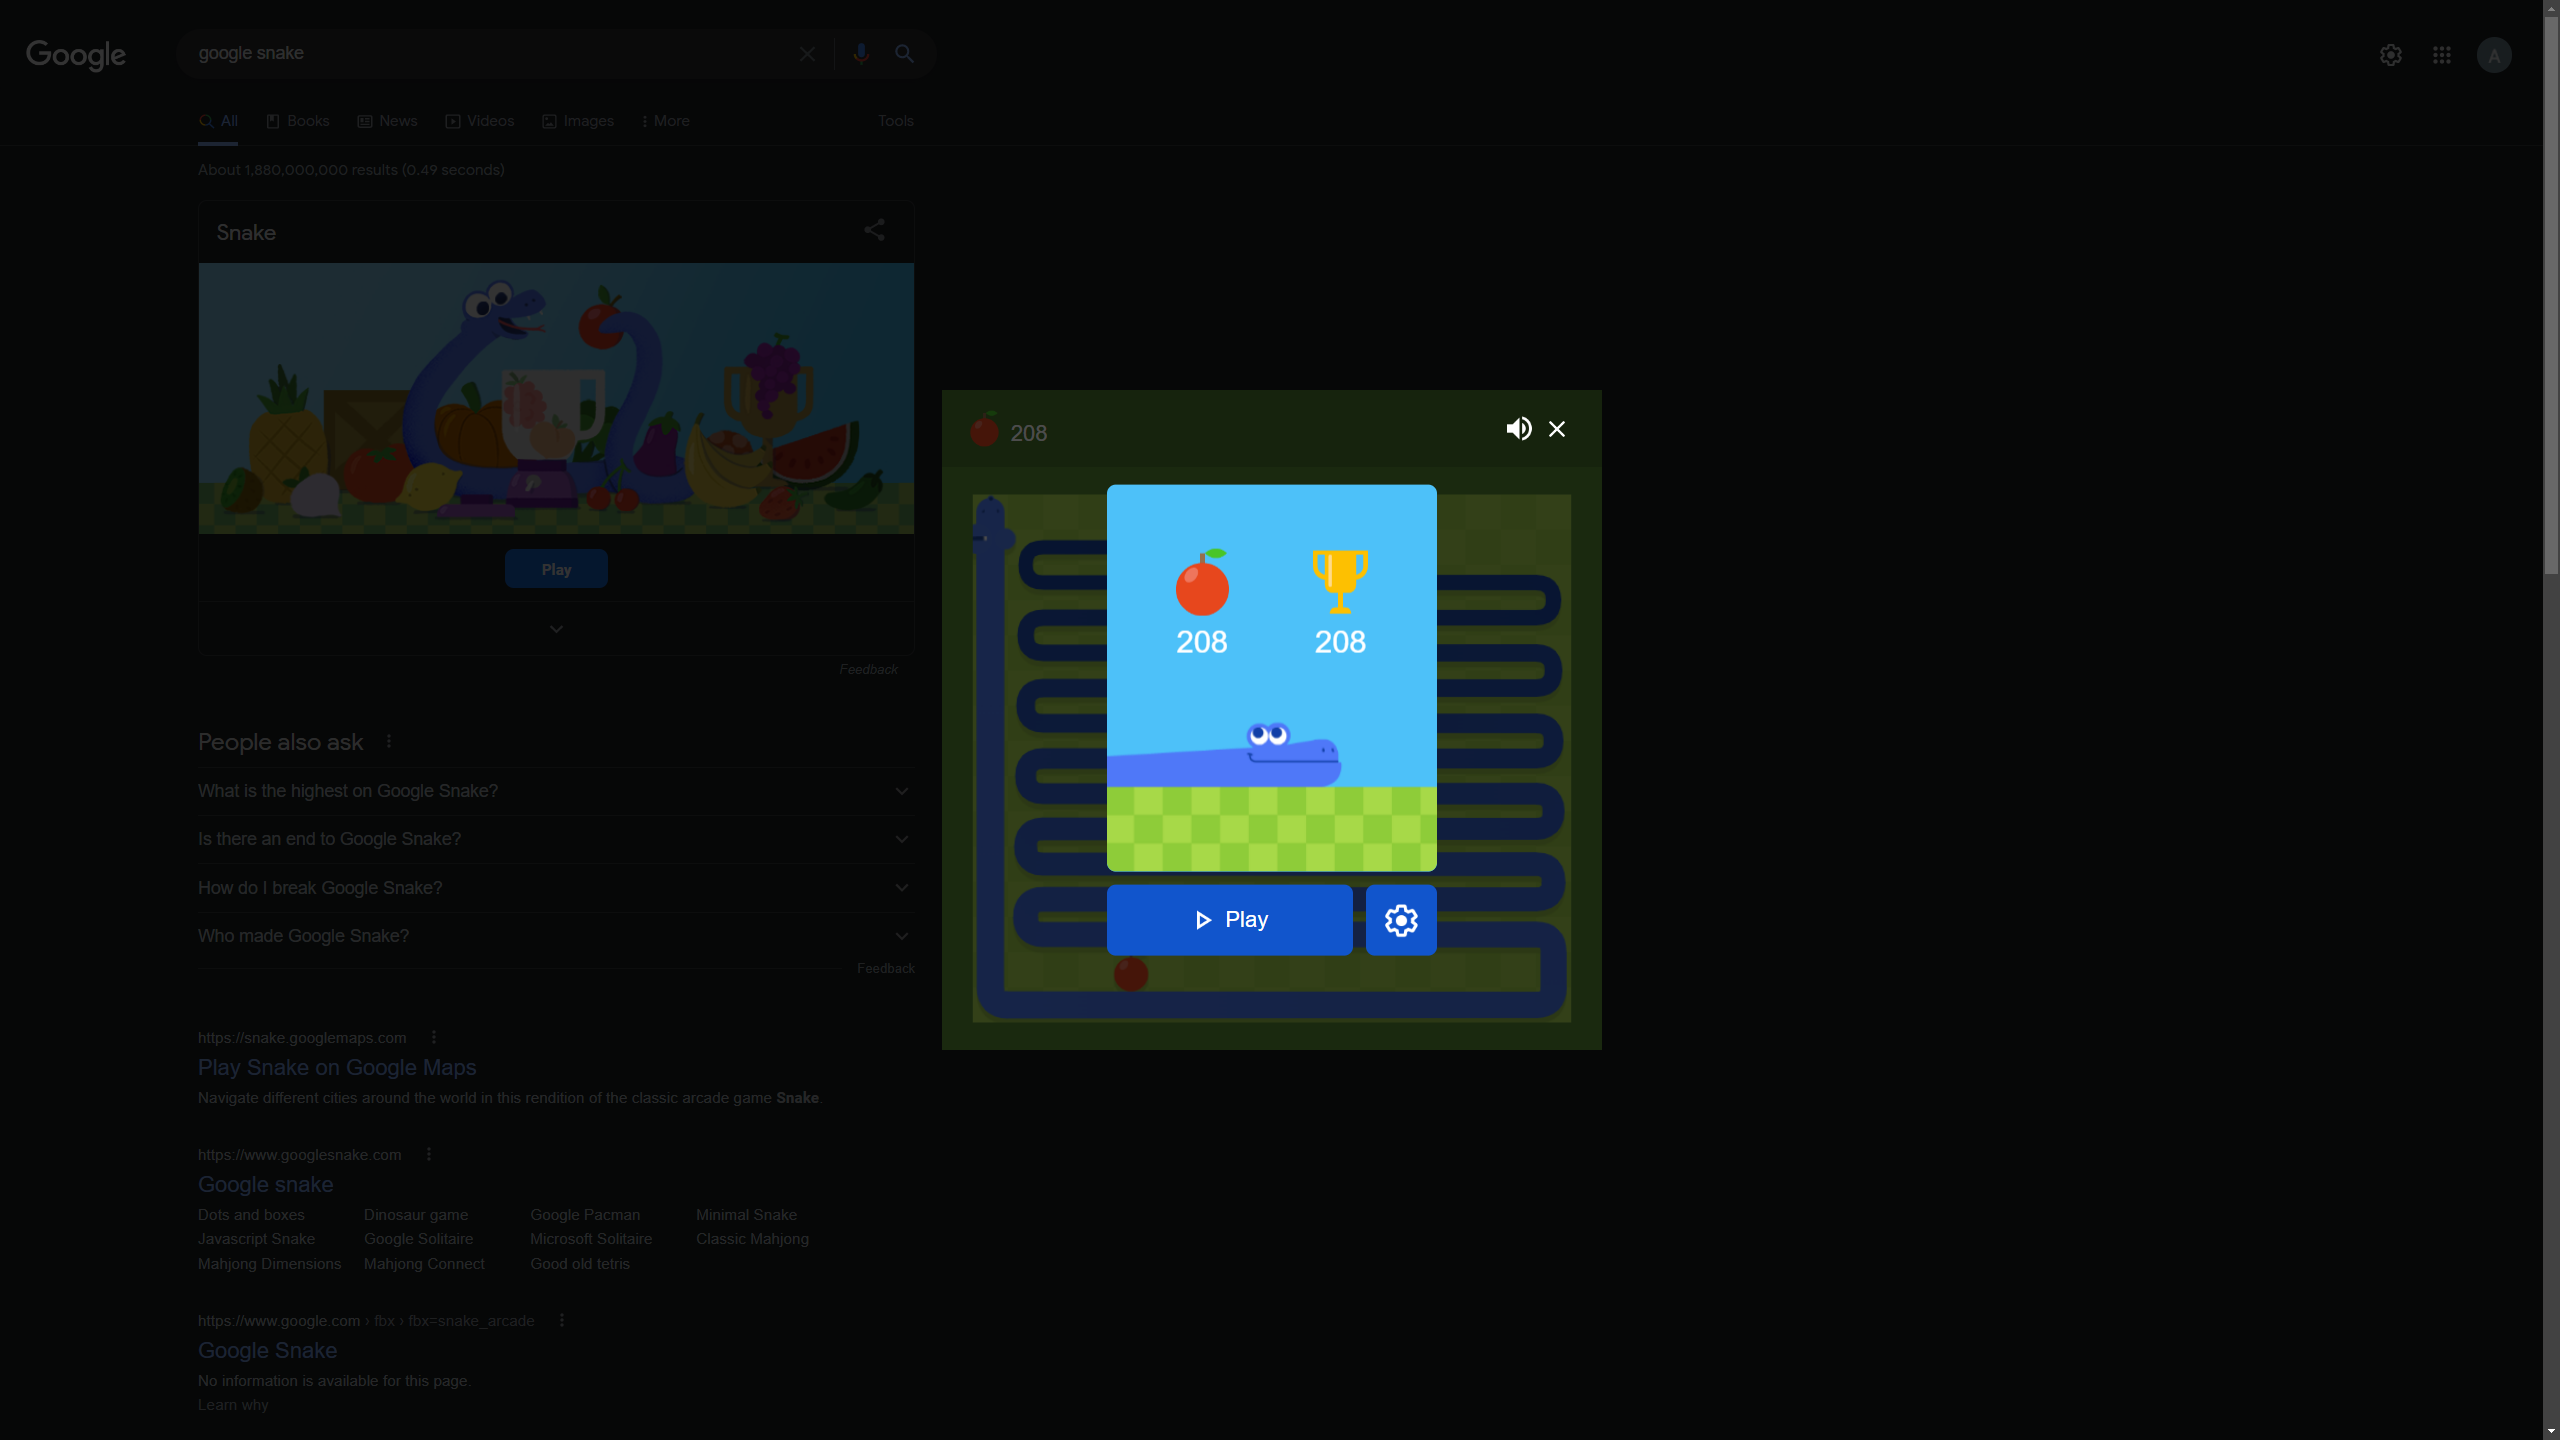
Task: Click Feedback under People also ask
Action: (886, 968)
